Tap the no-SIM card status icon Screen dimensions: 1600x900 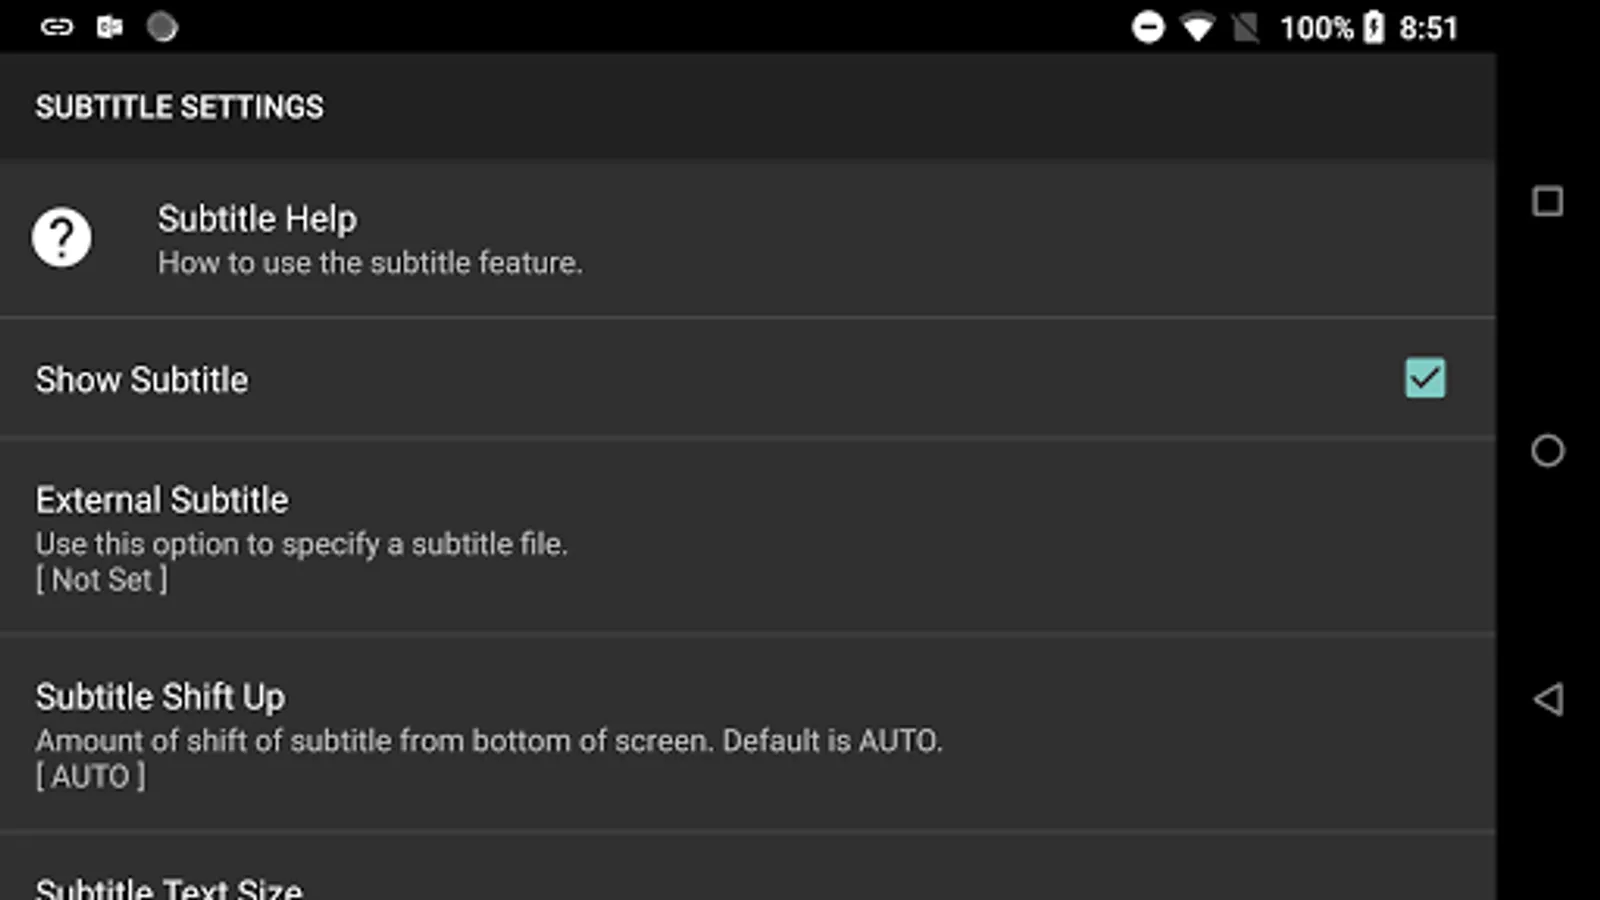click(1246, 27)
